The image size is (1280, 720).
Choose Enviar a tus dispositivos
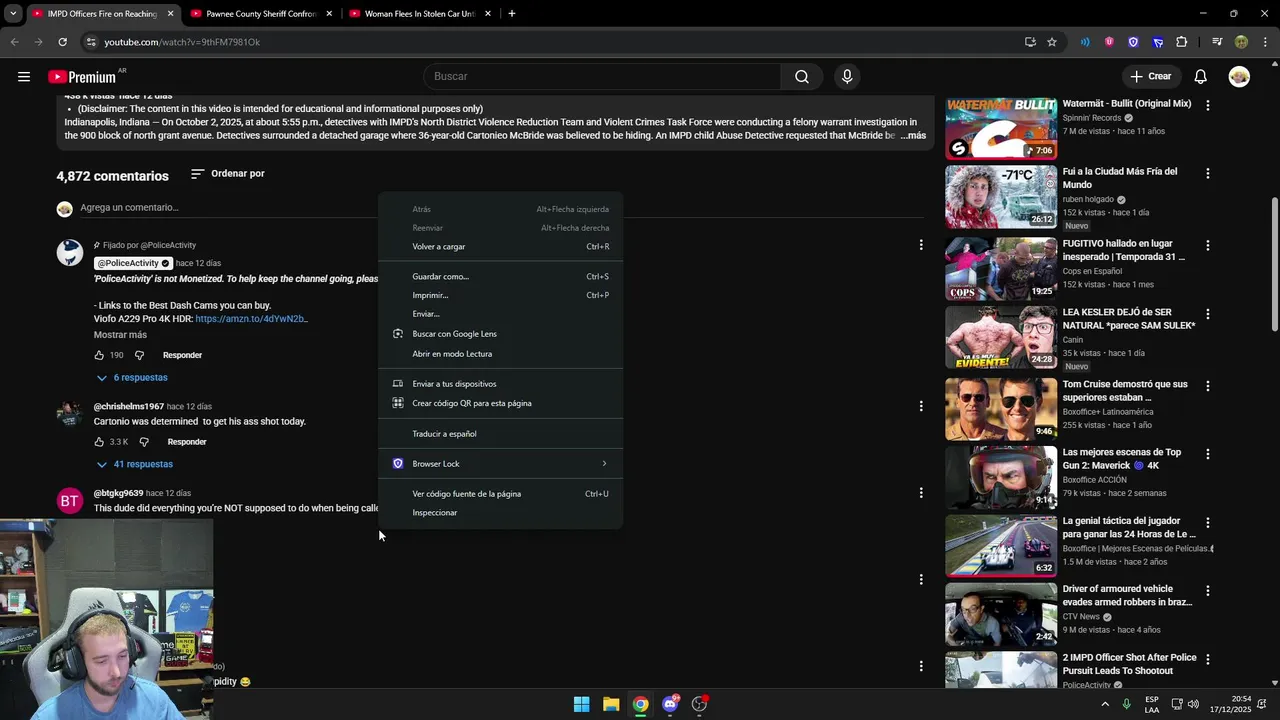pyautogui.click(x=500, y=384)
